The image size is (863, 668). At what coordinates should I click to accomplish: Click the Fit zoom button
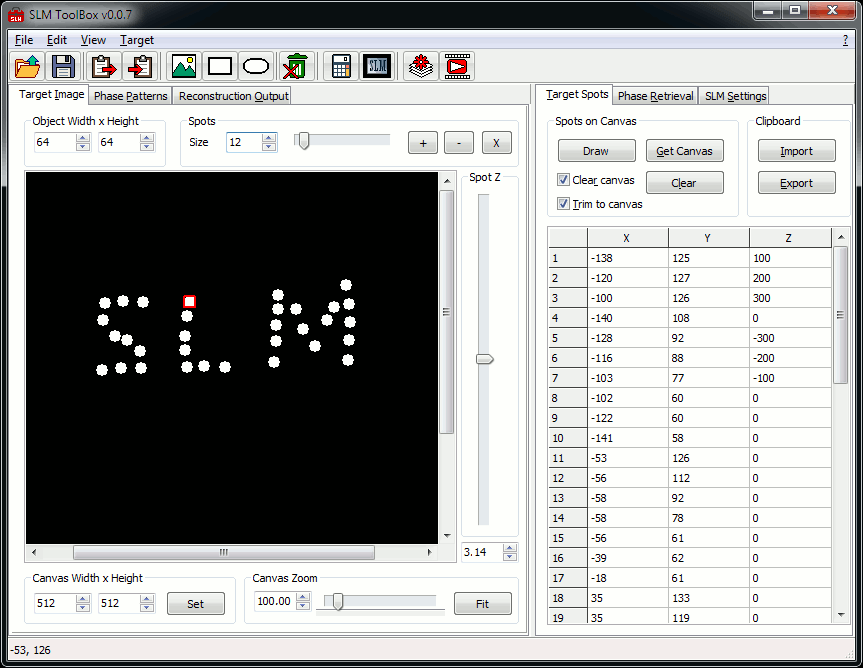[483, 604]
